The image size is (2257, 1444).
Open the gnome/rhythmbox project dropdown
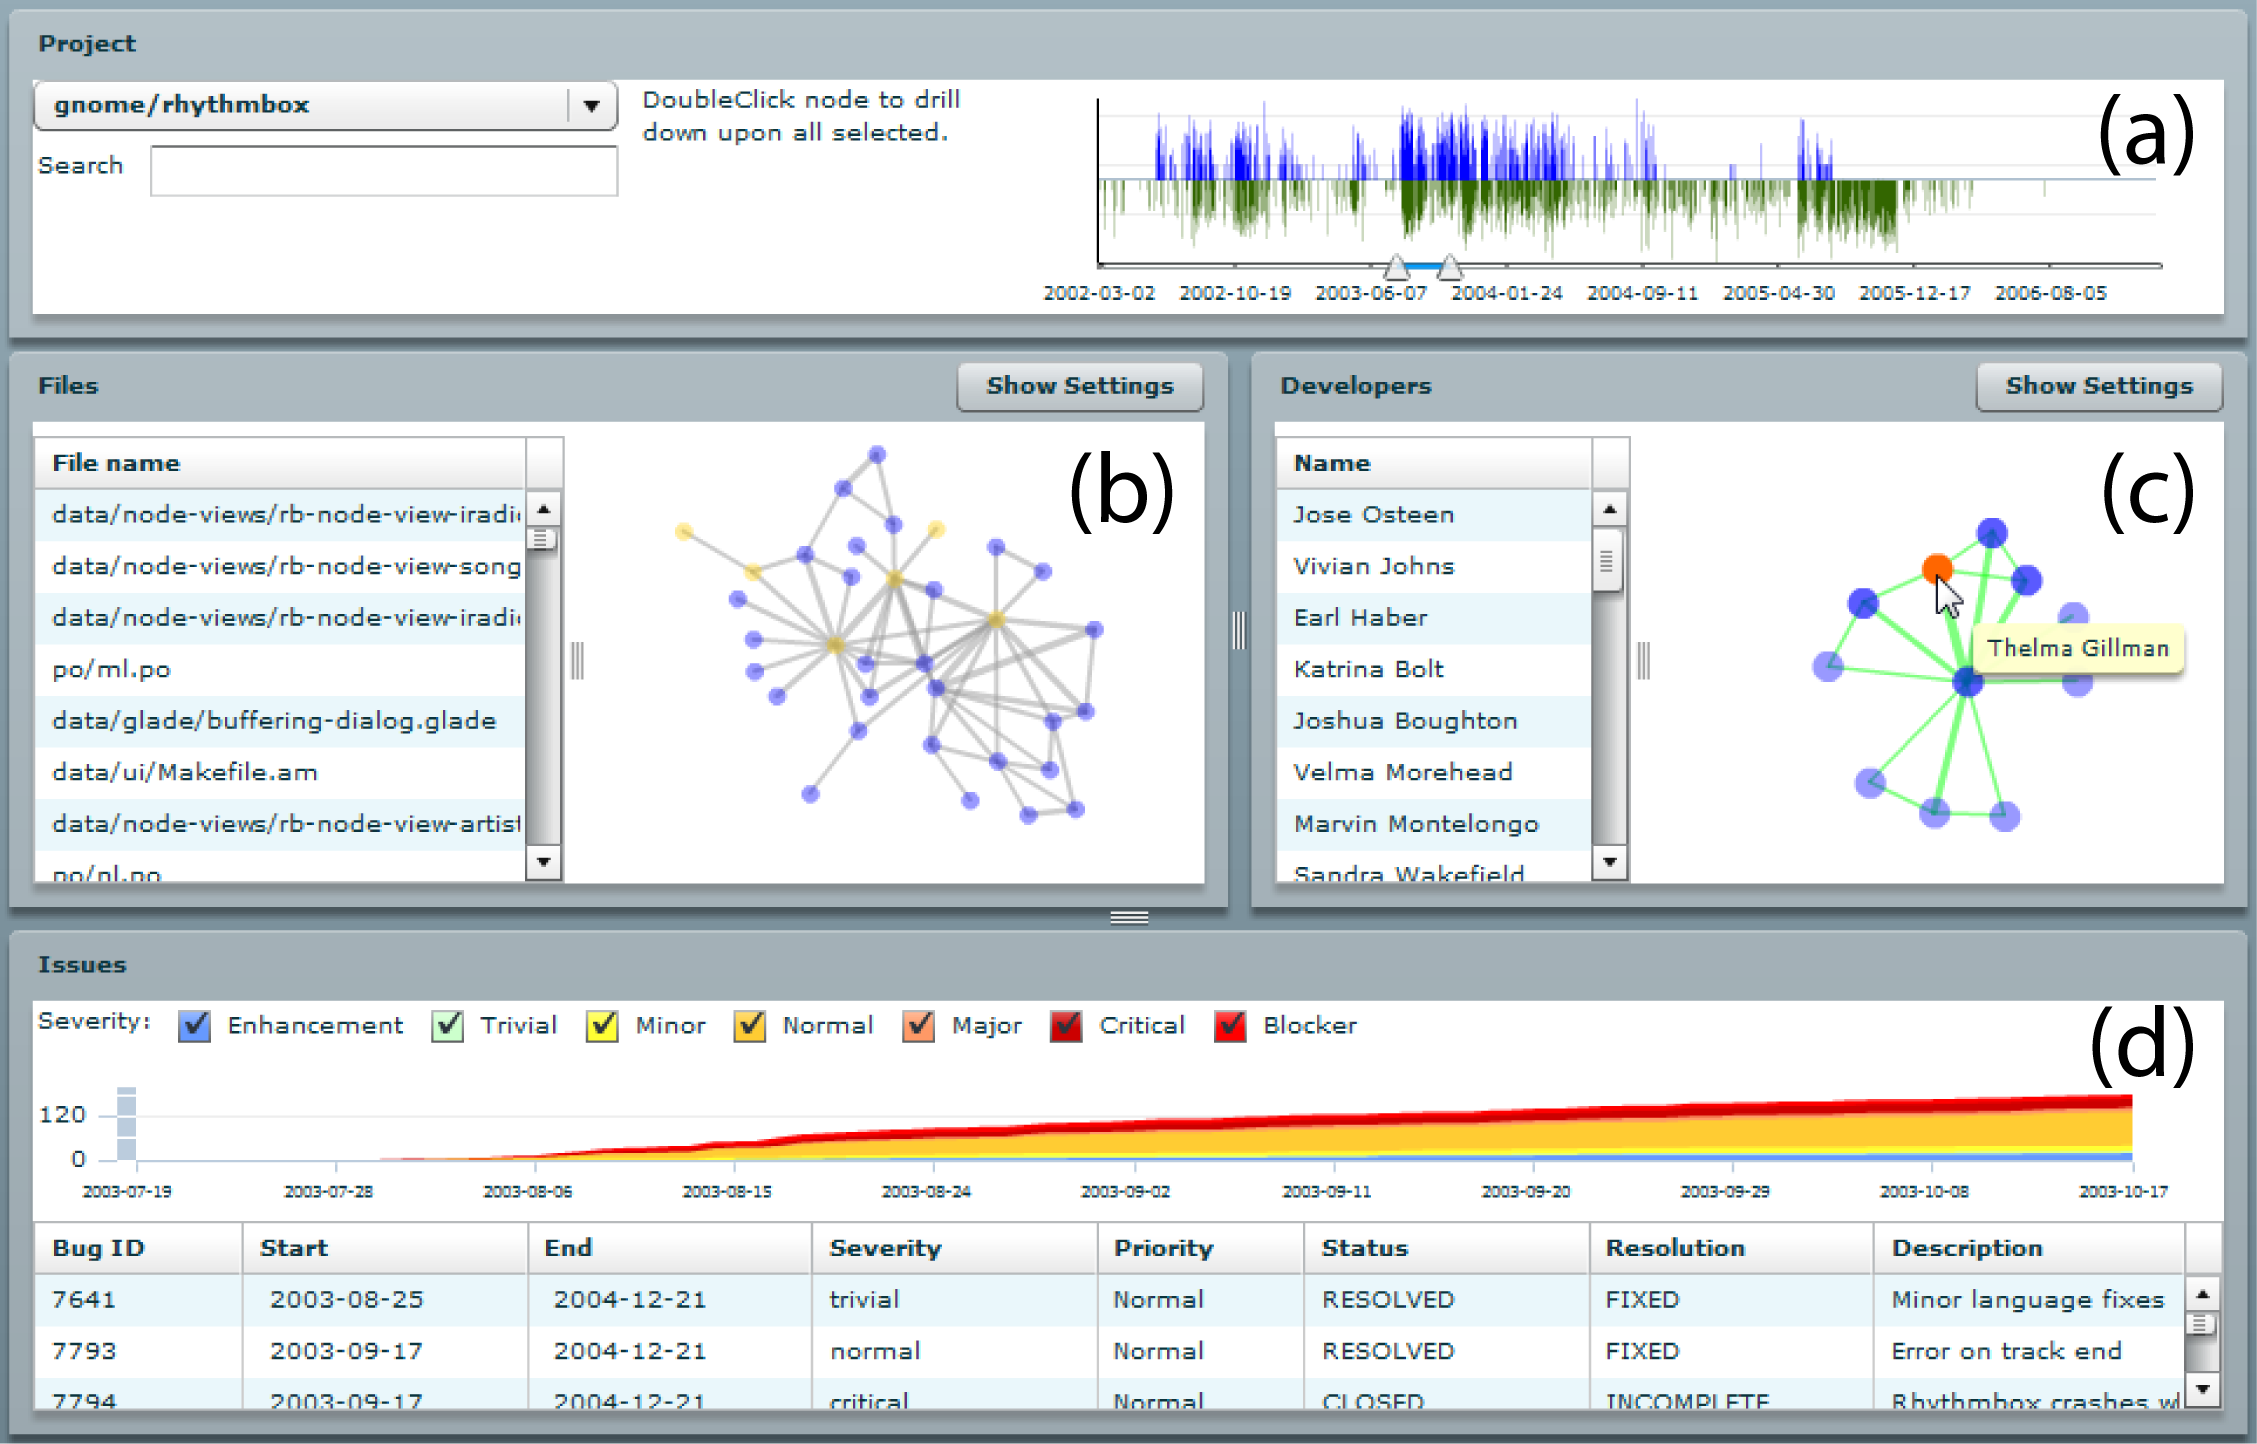coord(591,105)
